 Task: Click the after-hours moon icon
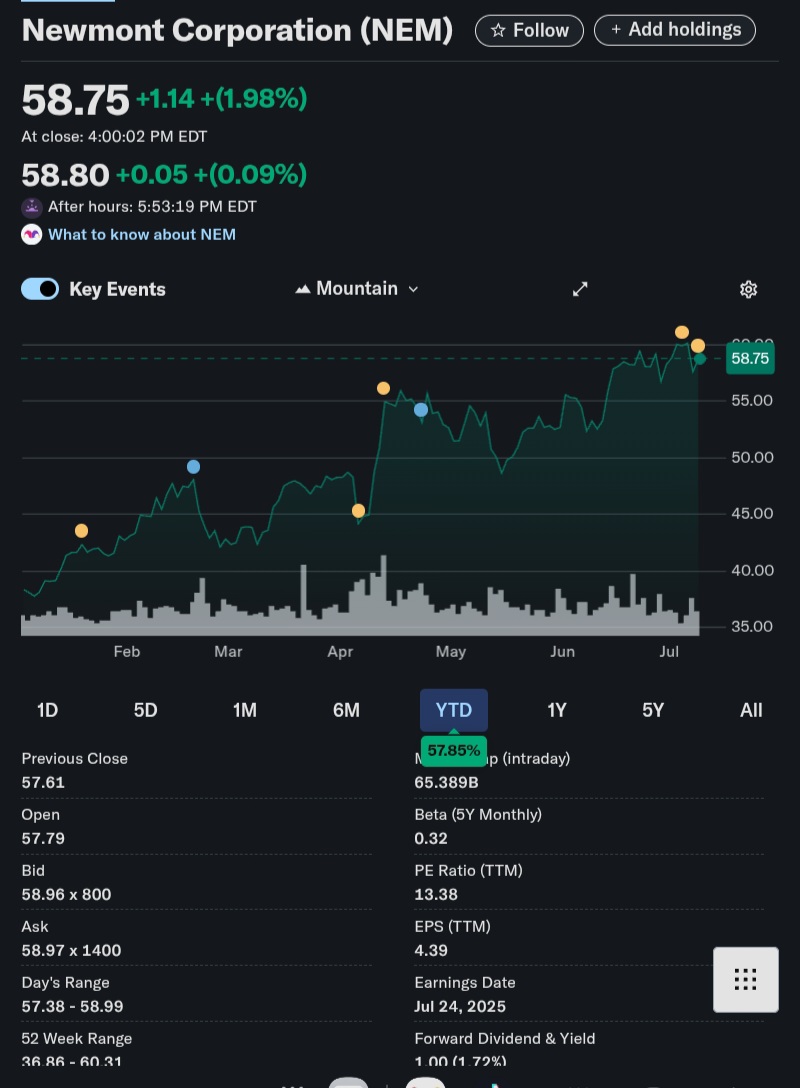tap(32, 207)
